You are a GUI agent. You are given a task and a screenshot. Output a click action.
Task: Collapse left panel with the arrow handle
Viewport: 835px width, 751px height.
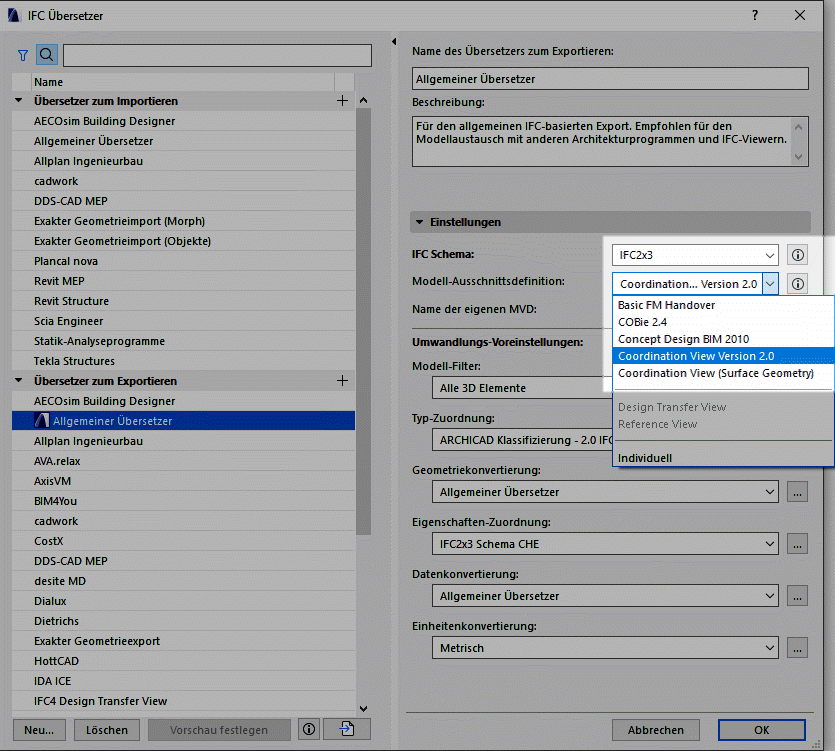394,41
